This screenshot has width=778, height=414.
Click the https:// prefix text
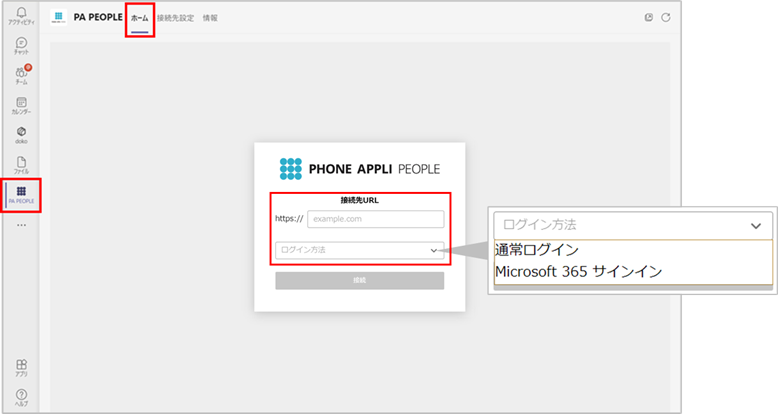tap(289, 219)
